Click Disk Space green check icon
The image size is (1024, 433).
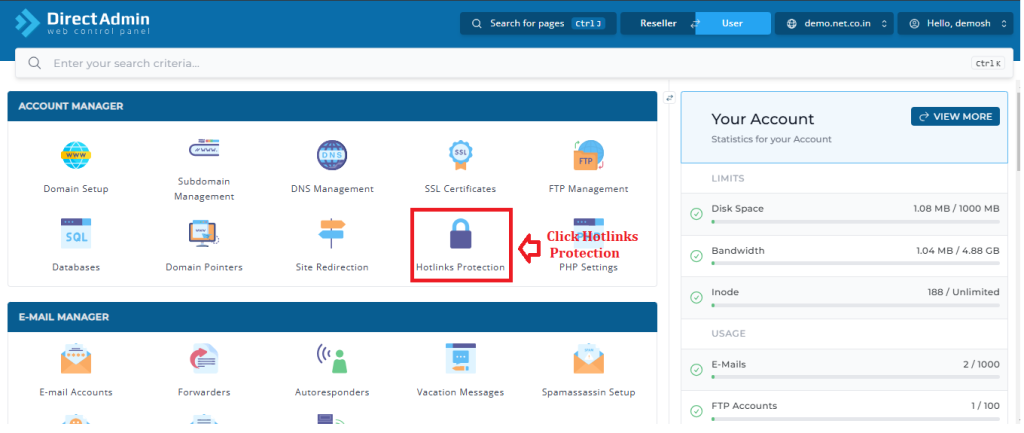(x=696, y=214)
